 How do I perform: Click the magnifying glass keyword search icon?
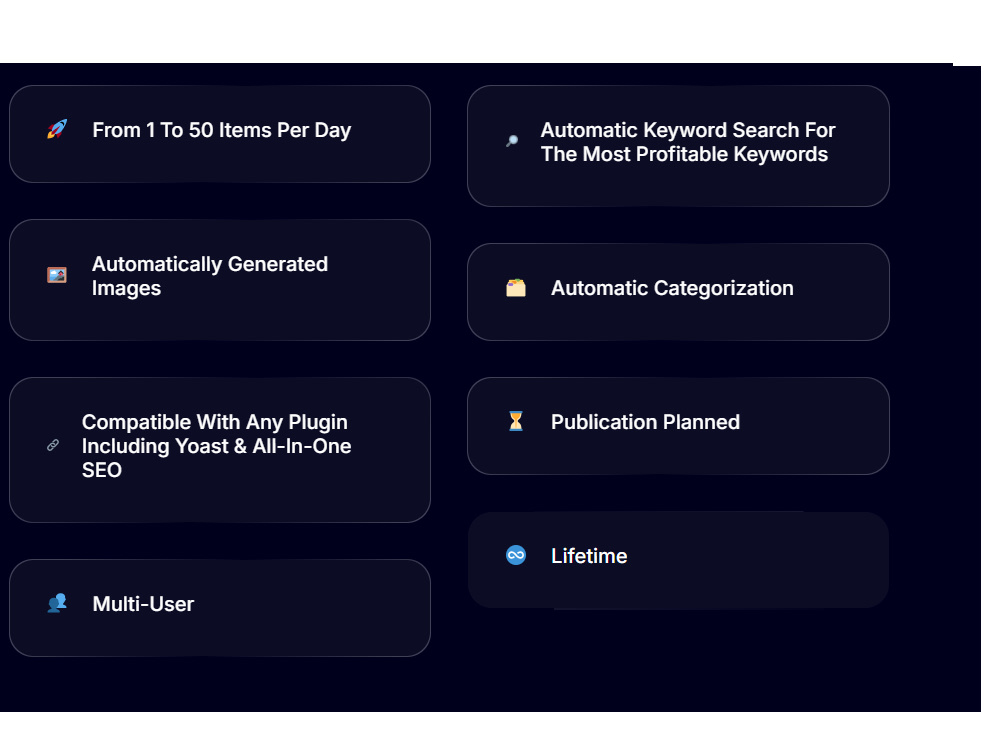(x=511, y=141)
